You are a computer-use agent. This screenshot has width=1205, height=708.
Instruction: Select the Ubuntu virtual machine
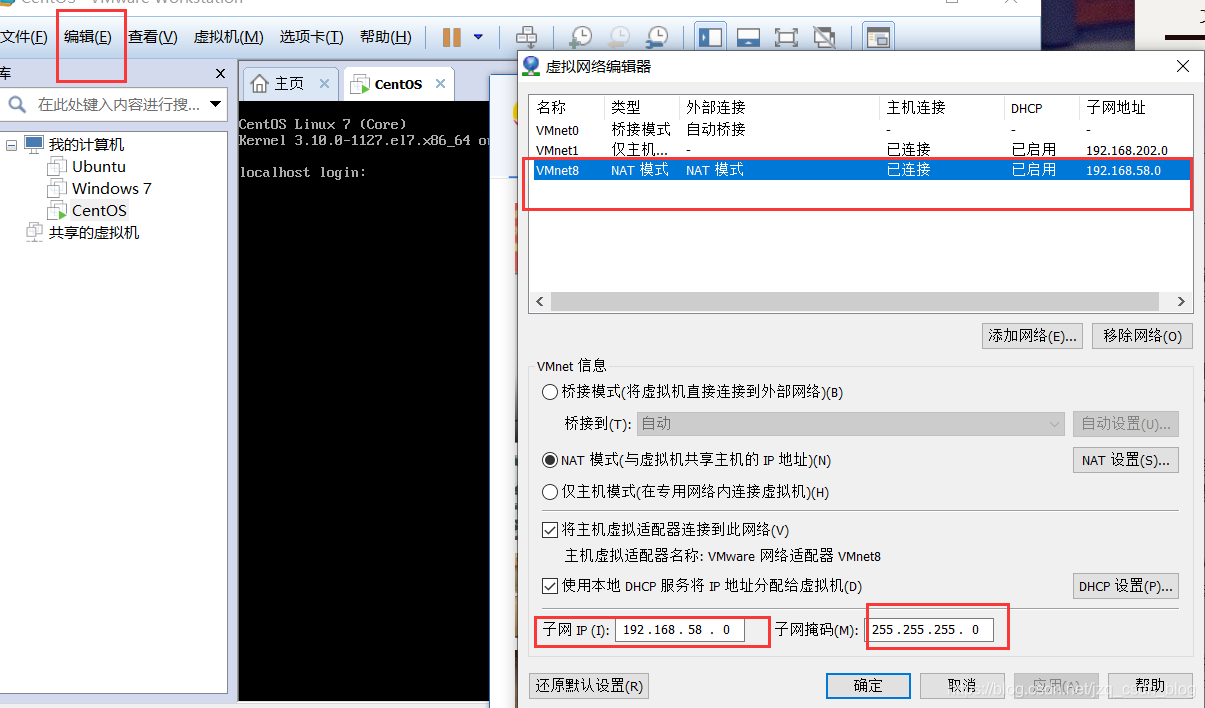[98, 167]
